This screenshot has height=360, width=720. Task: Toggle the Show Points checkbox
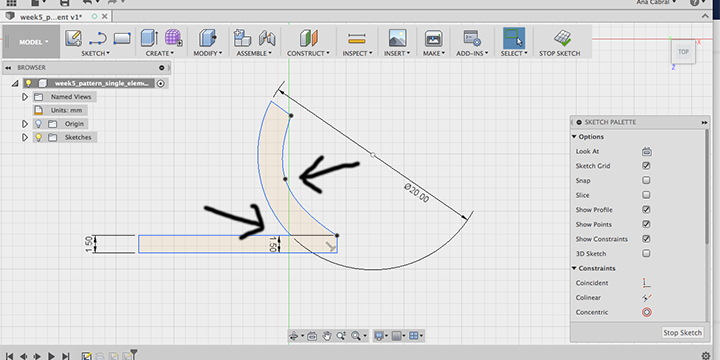[x=647, y=225]
